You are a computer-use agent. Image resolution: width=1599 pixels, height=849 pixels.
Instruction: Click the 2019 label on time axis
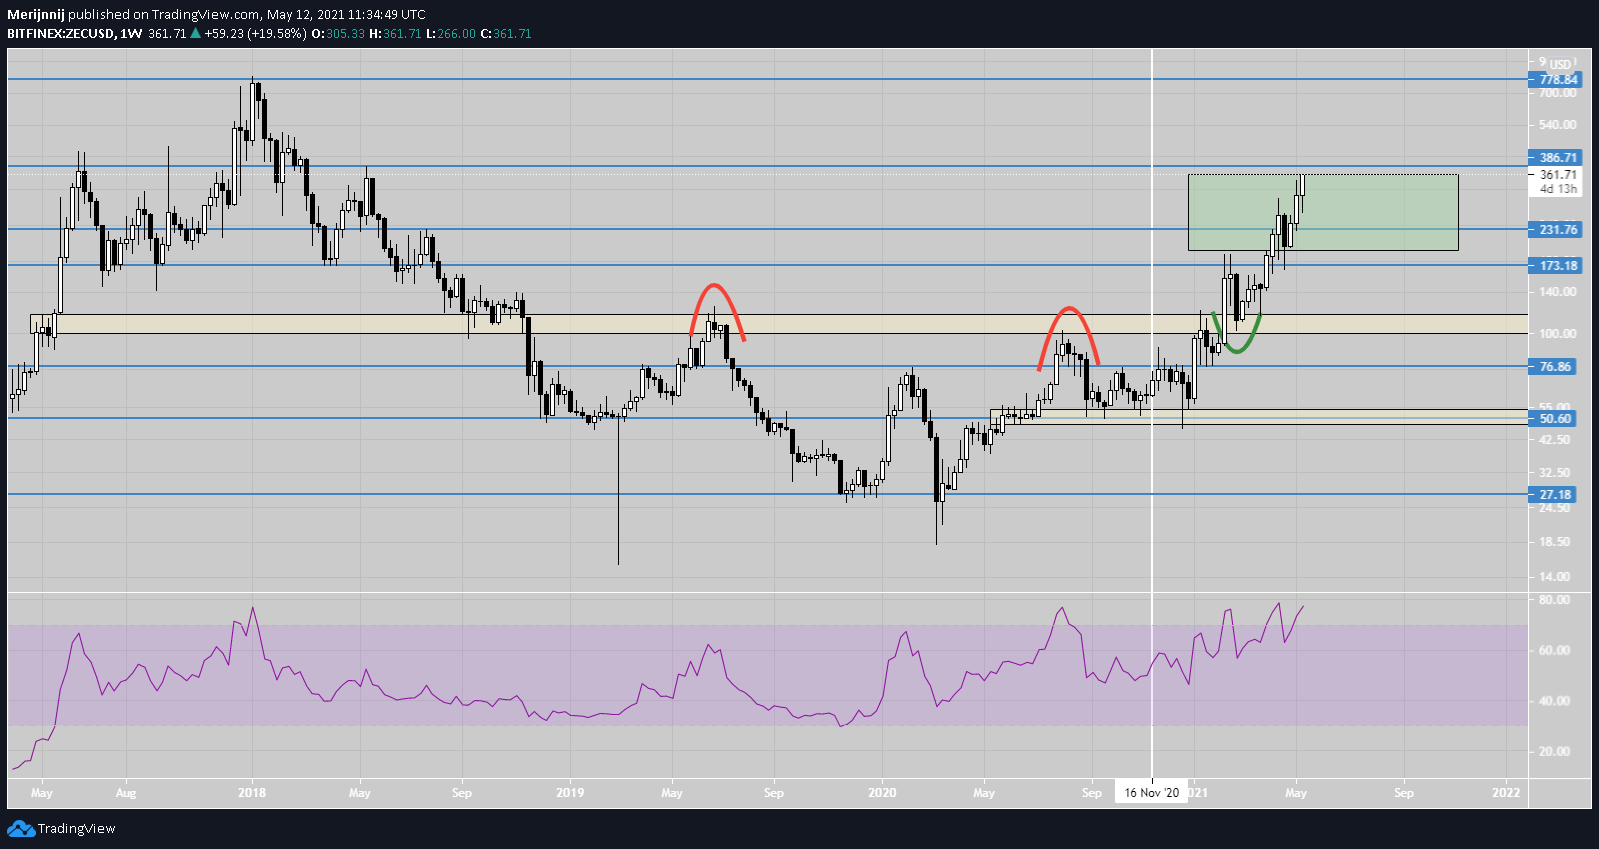click(x=570, y=793)
